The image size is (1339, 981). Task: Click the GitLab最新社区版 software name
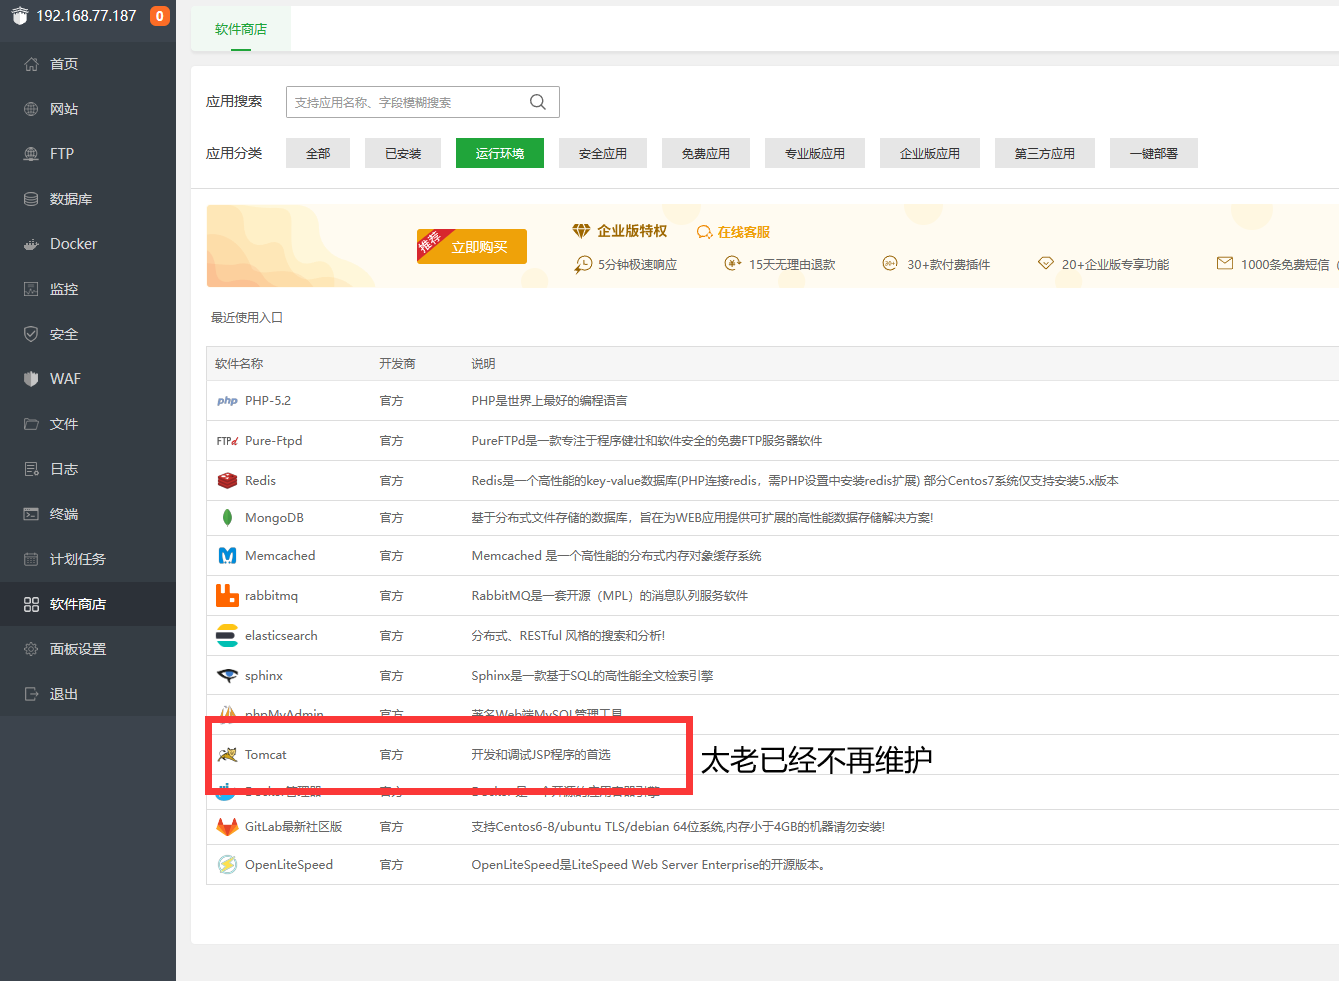(x=294, y=827)
